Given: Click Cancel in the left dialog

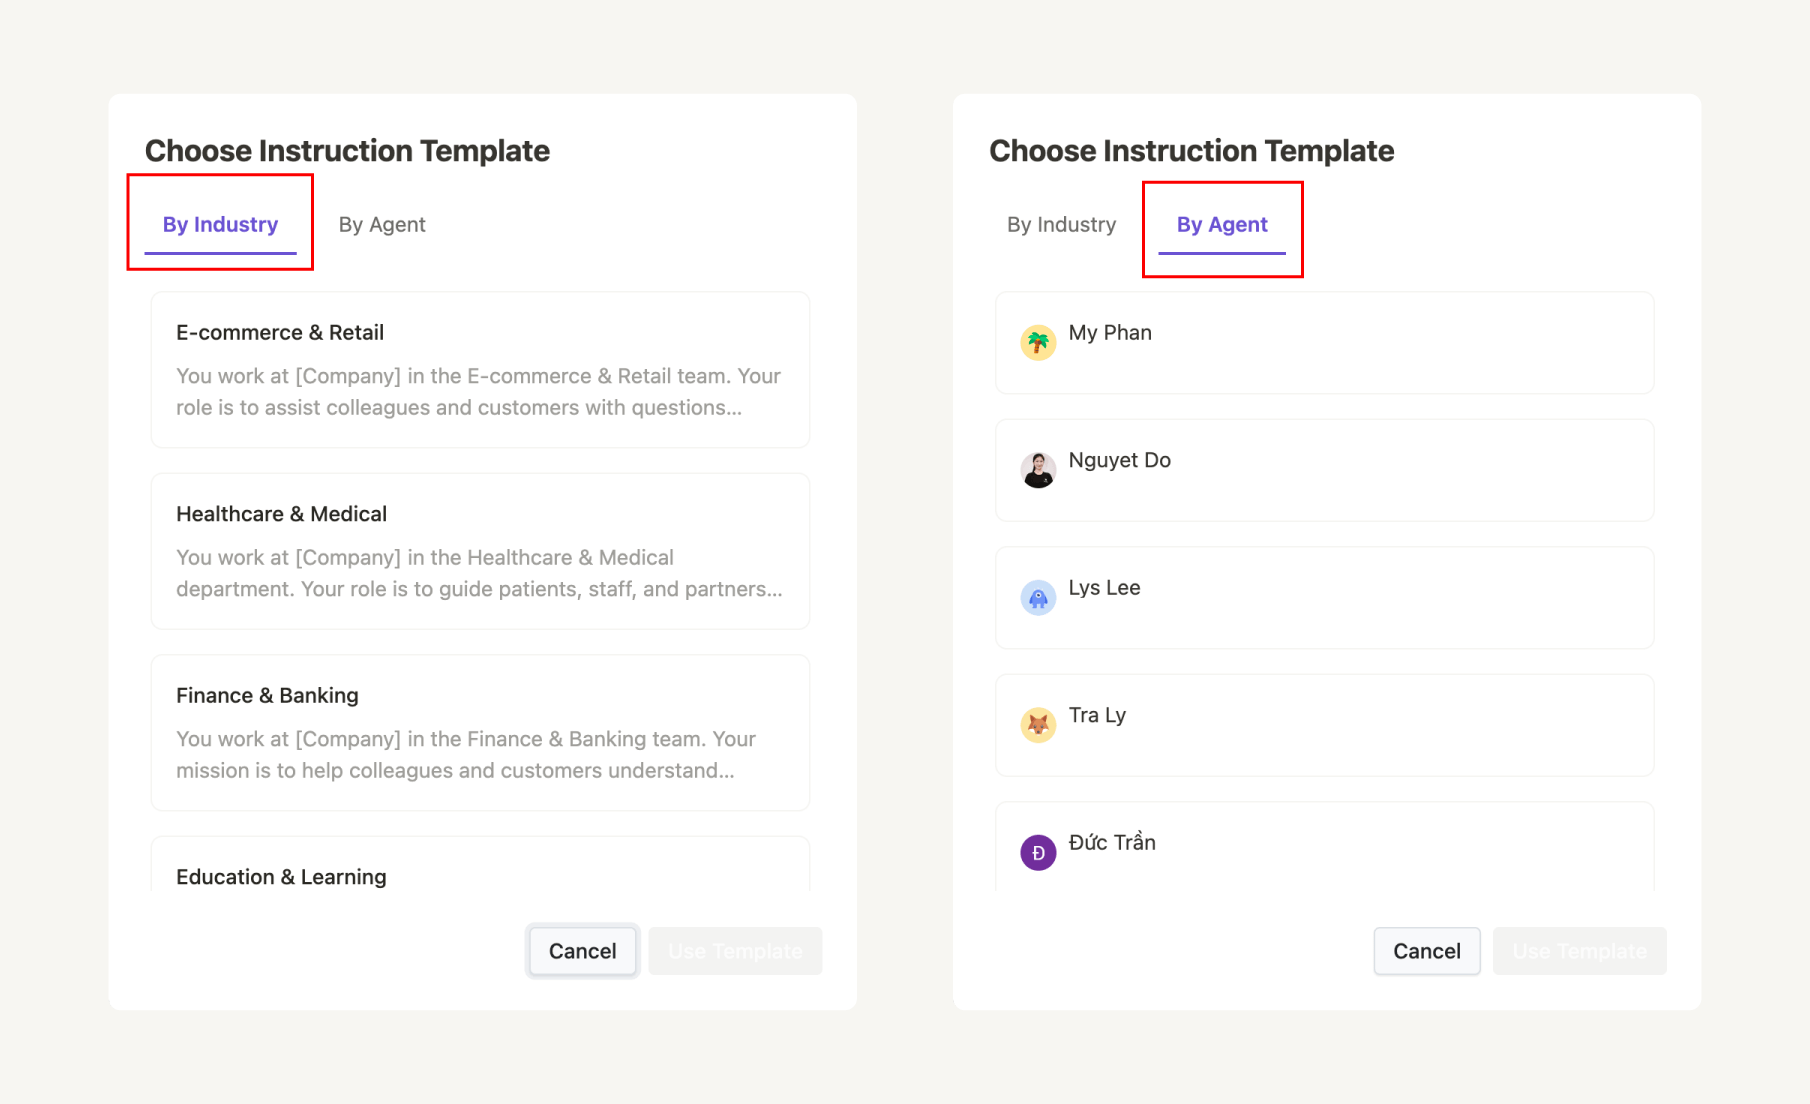Looking at the screenshot, I should click(x=582, y=950).
